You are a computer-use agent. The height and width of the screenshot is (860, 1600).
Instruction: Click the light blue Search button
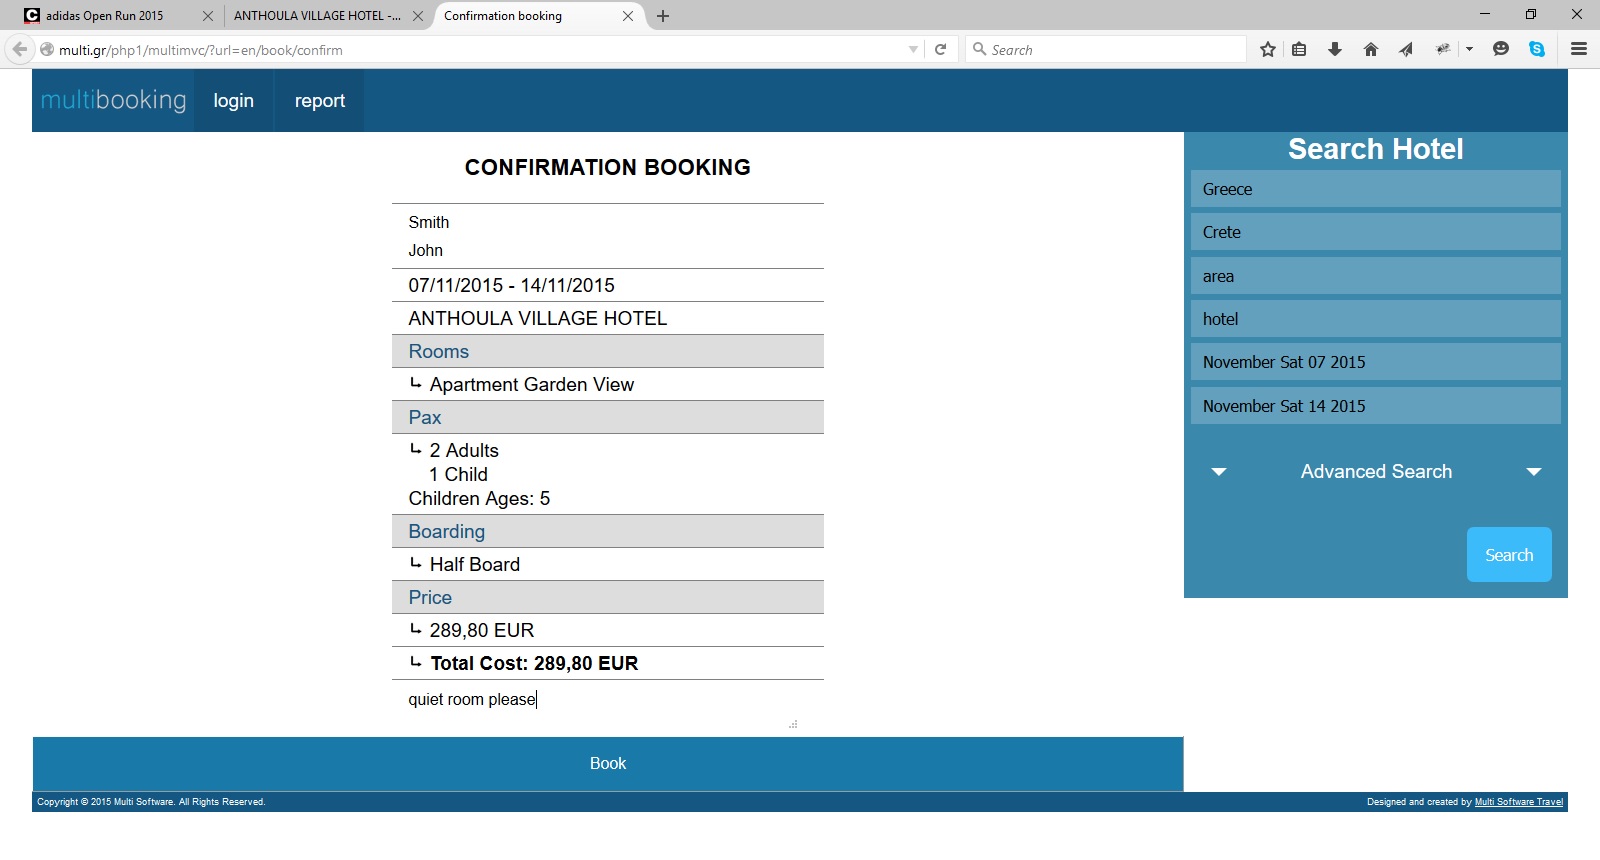(x=1509, y=555)
